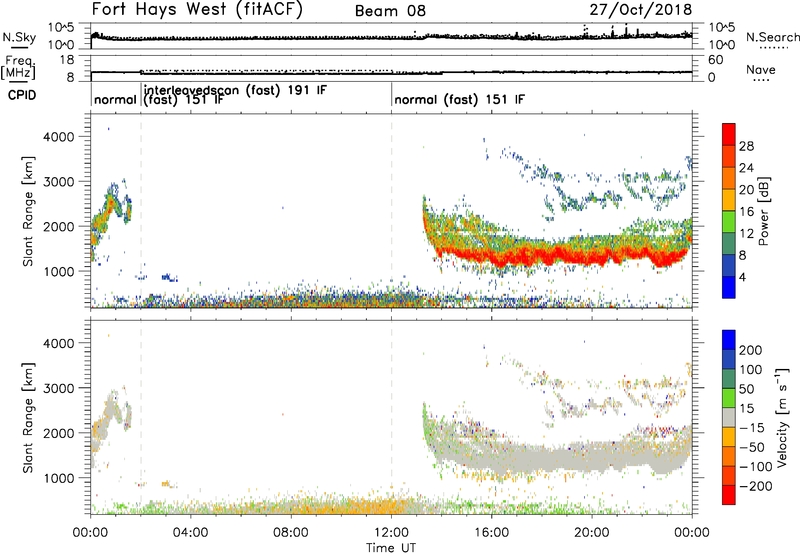
Task: Click the 'Nave' legend label
Action: pyautogui.click(x=761, y=70)
